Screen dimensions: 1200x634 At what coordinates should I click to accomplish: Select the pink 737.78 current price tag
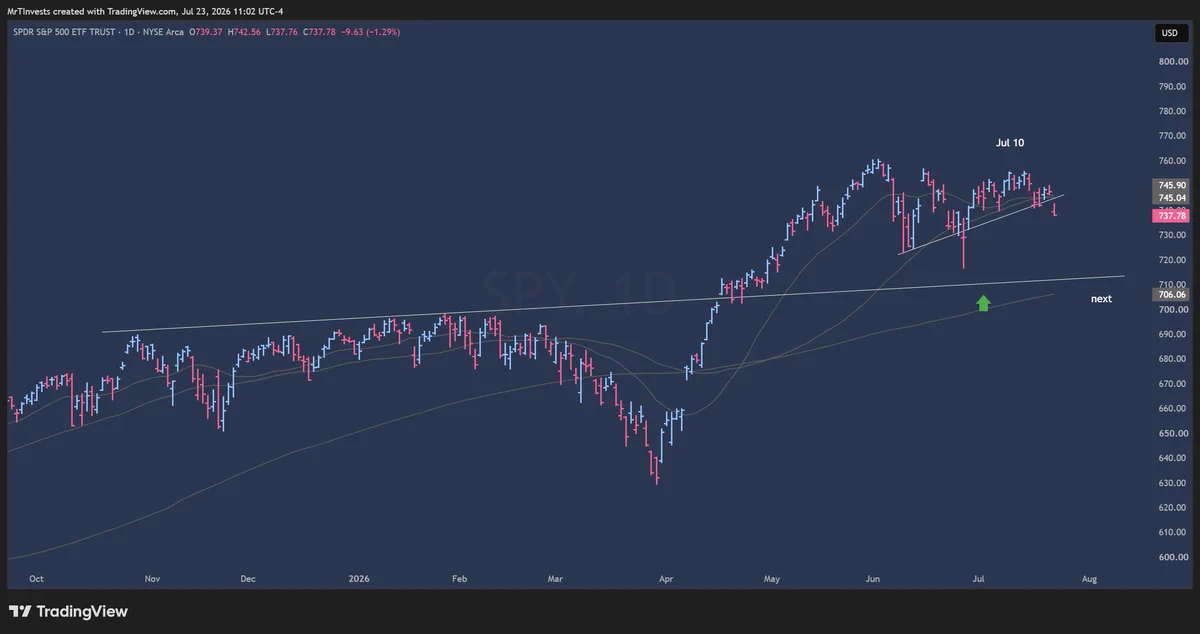pos(1169,215)
